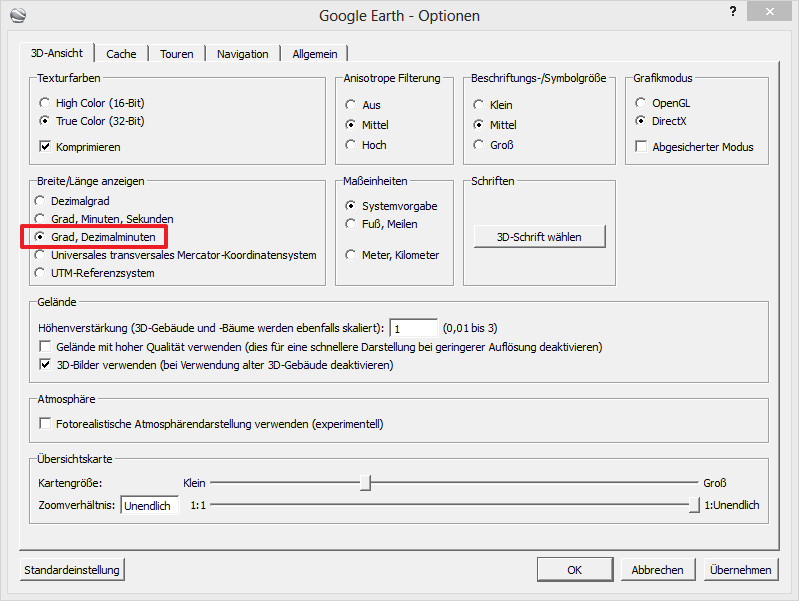Switch to the 3D-Ansicht tab
799x601 pixels.
pyautogui.click(x=57, y=53)
